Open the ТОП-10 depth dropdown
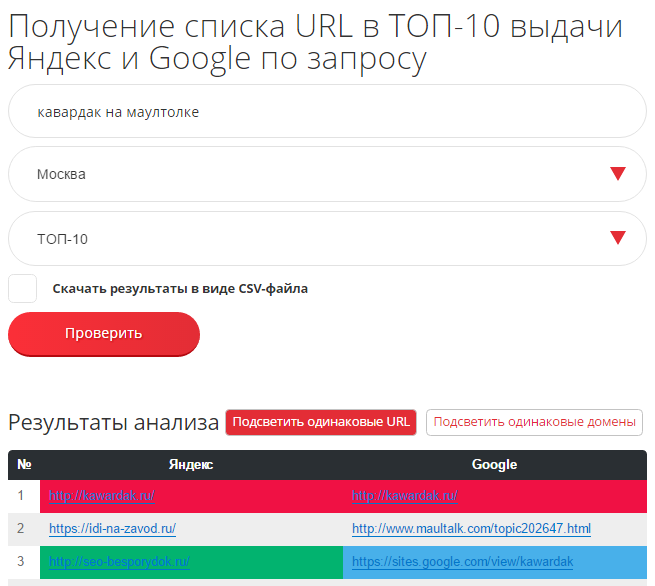This screenshot has height=586, width=655. tap(327, 238)
